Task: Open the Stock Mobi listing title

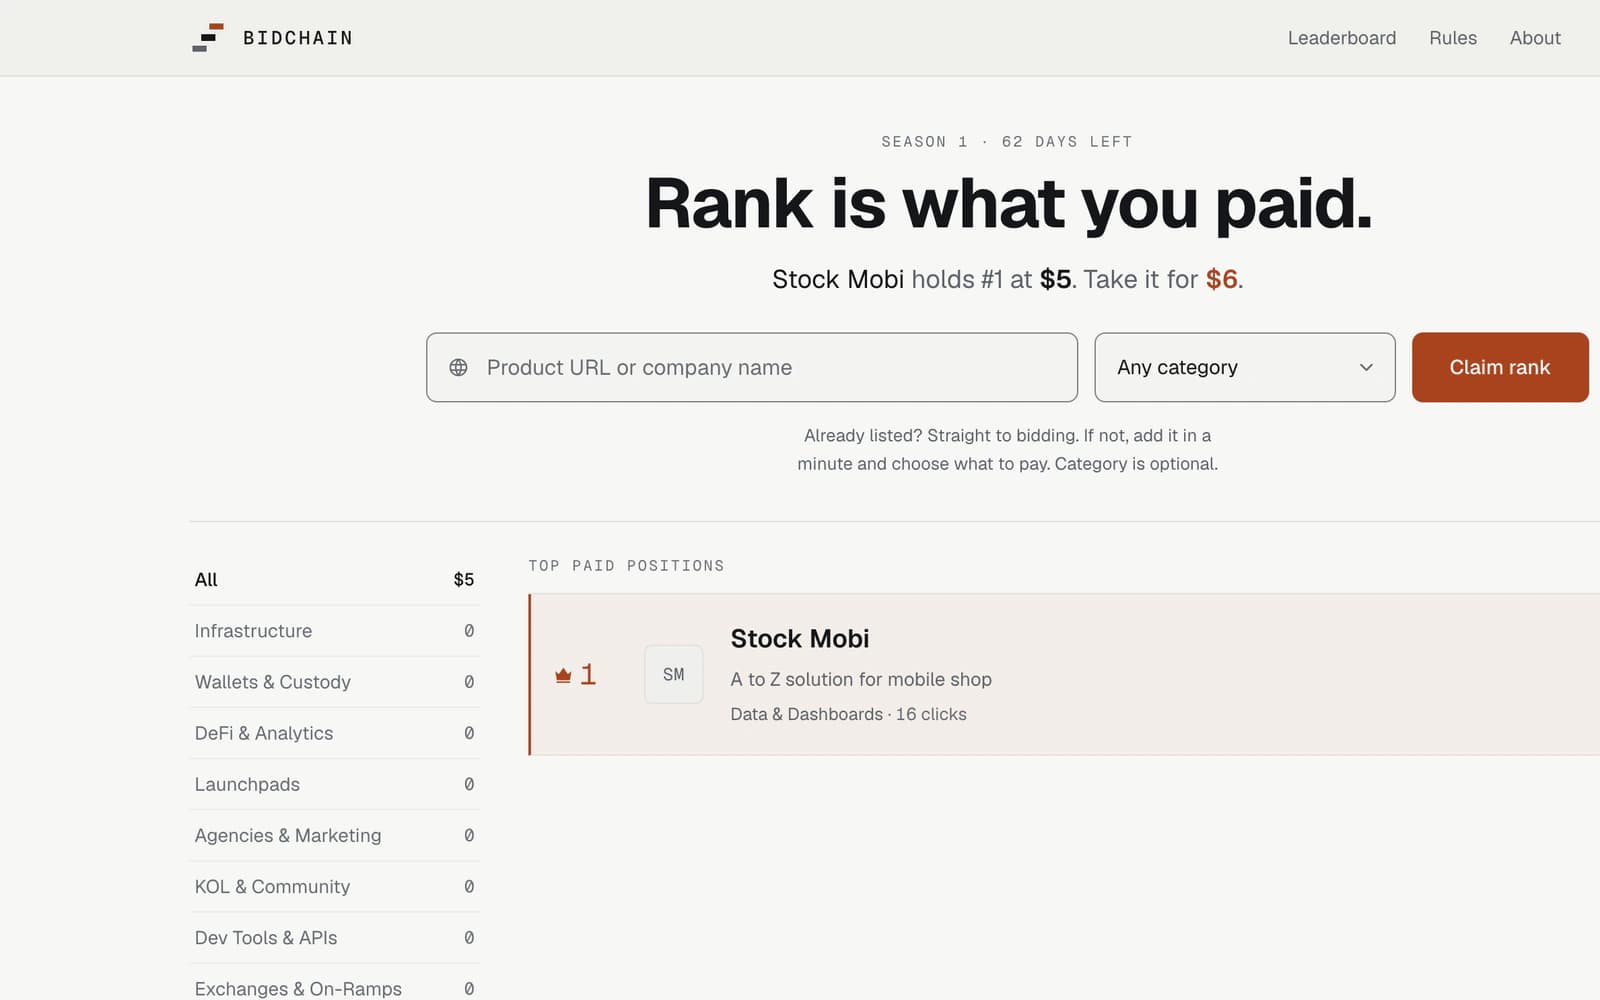Action: pyautogui.click(x=800, y=638)
